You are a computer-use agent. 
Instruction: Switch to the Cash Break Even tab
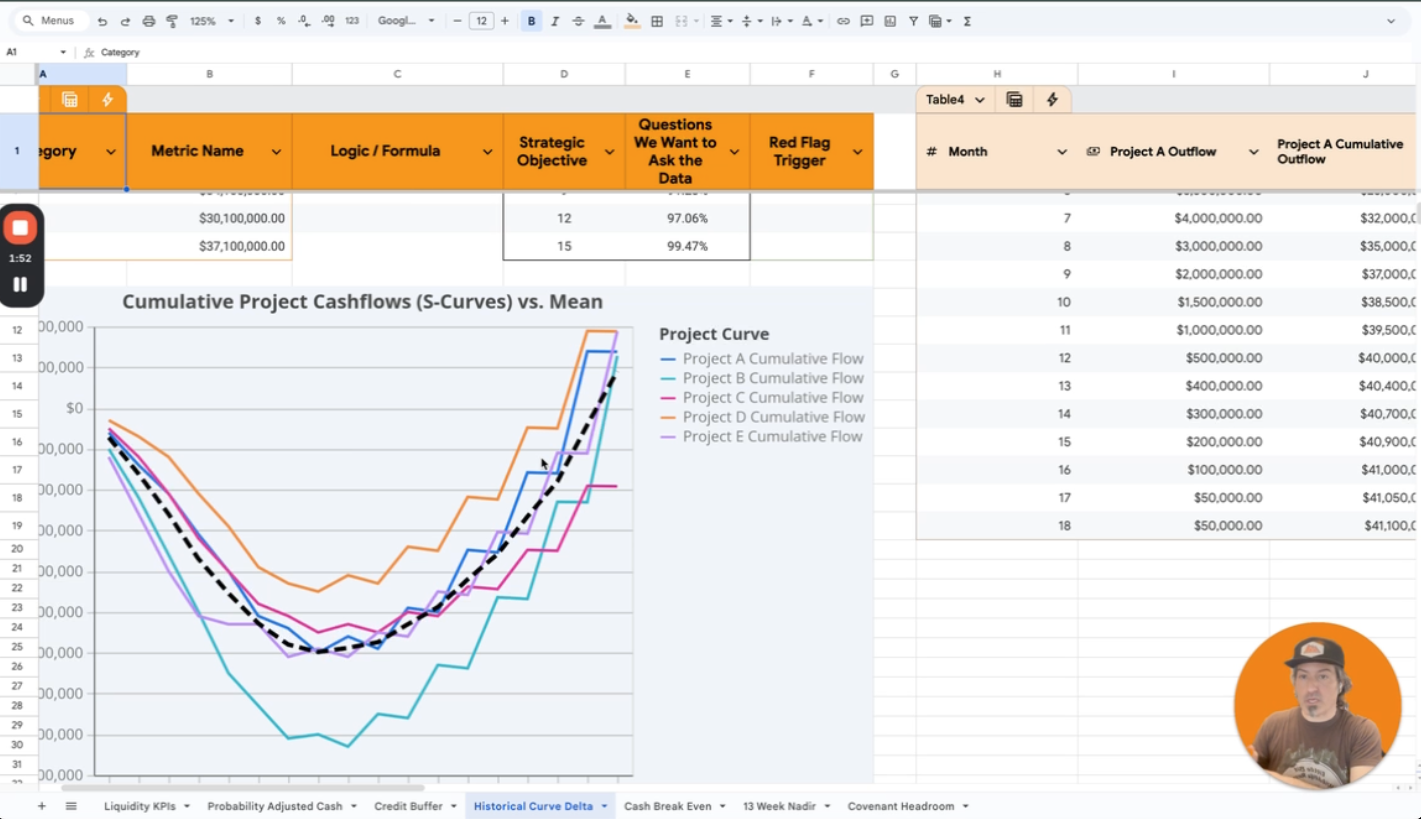pyautogui.click(x=667, y=806)
